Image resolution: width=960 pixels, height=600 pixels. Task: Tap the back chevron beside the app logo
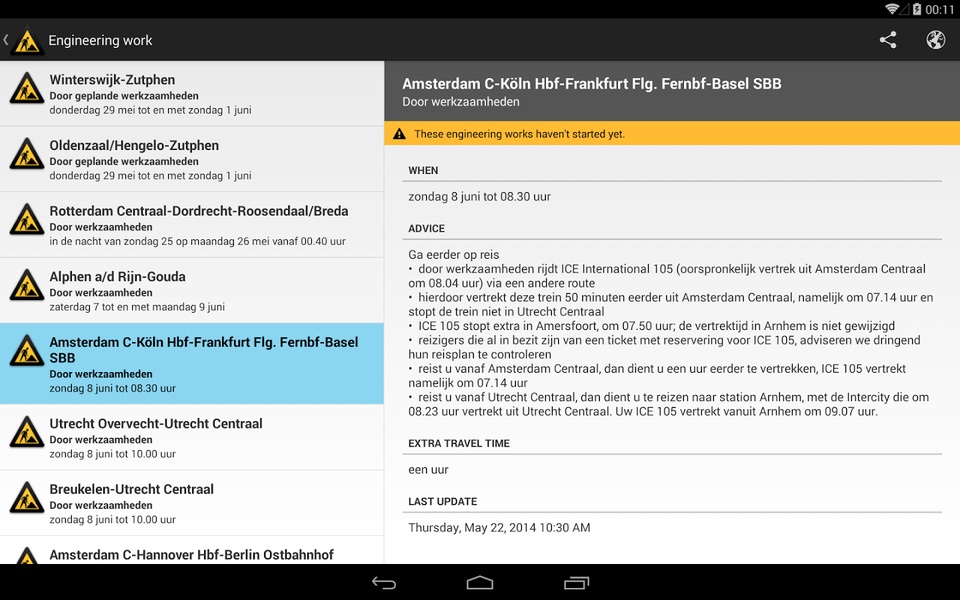coord(6,40)
